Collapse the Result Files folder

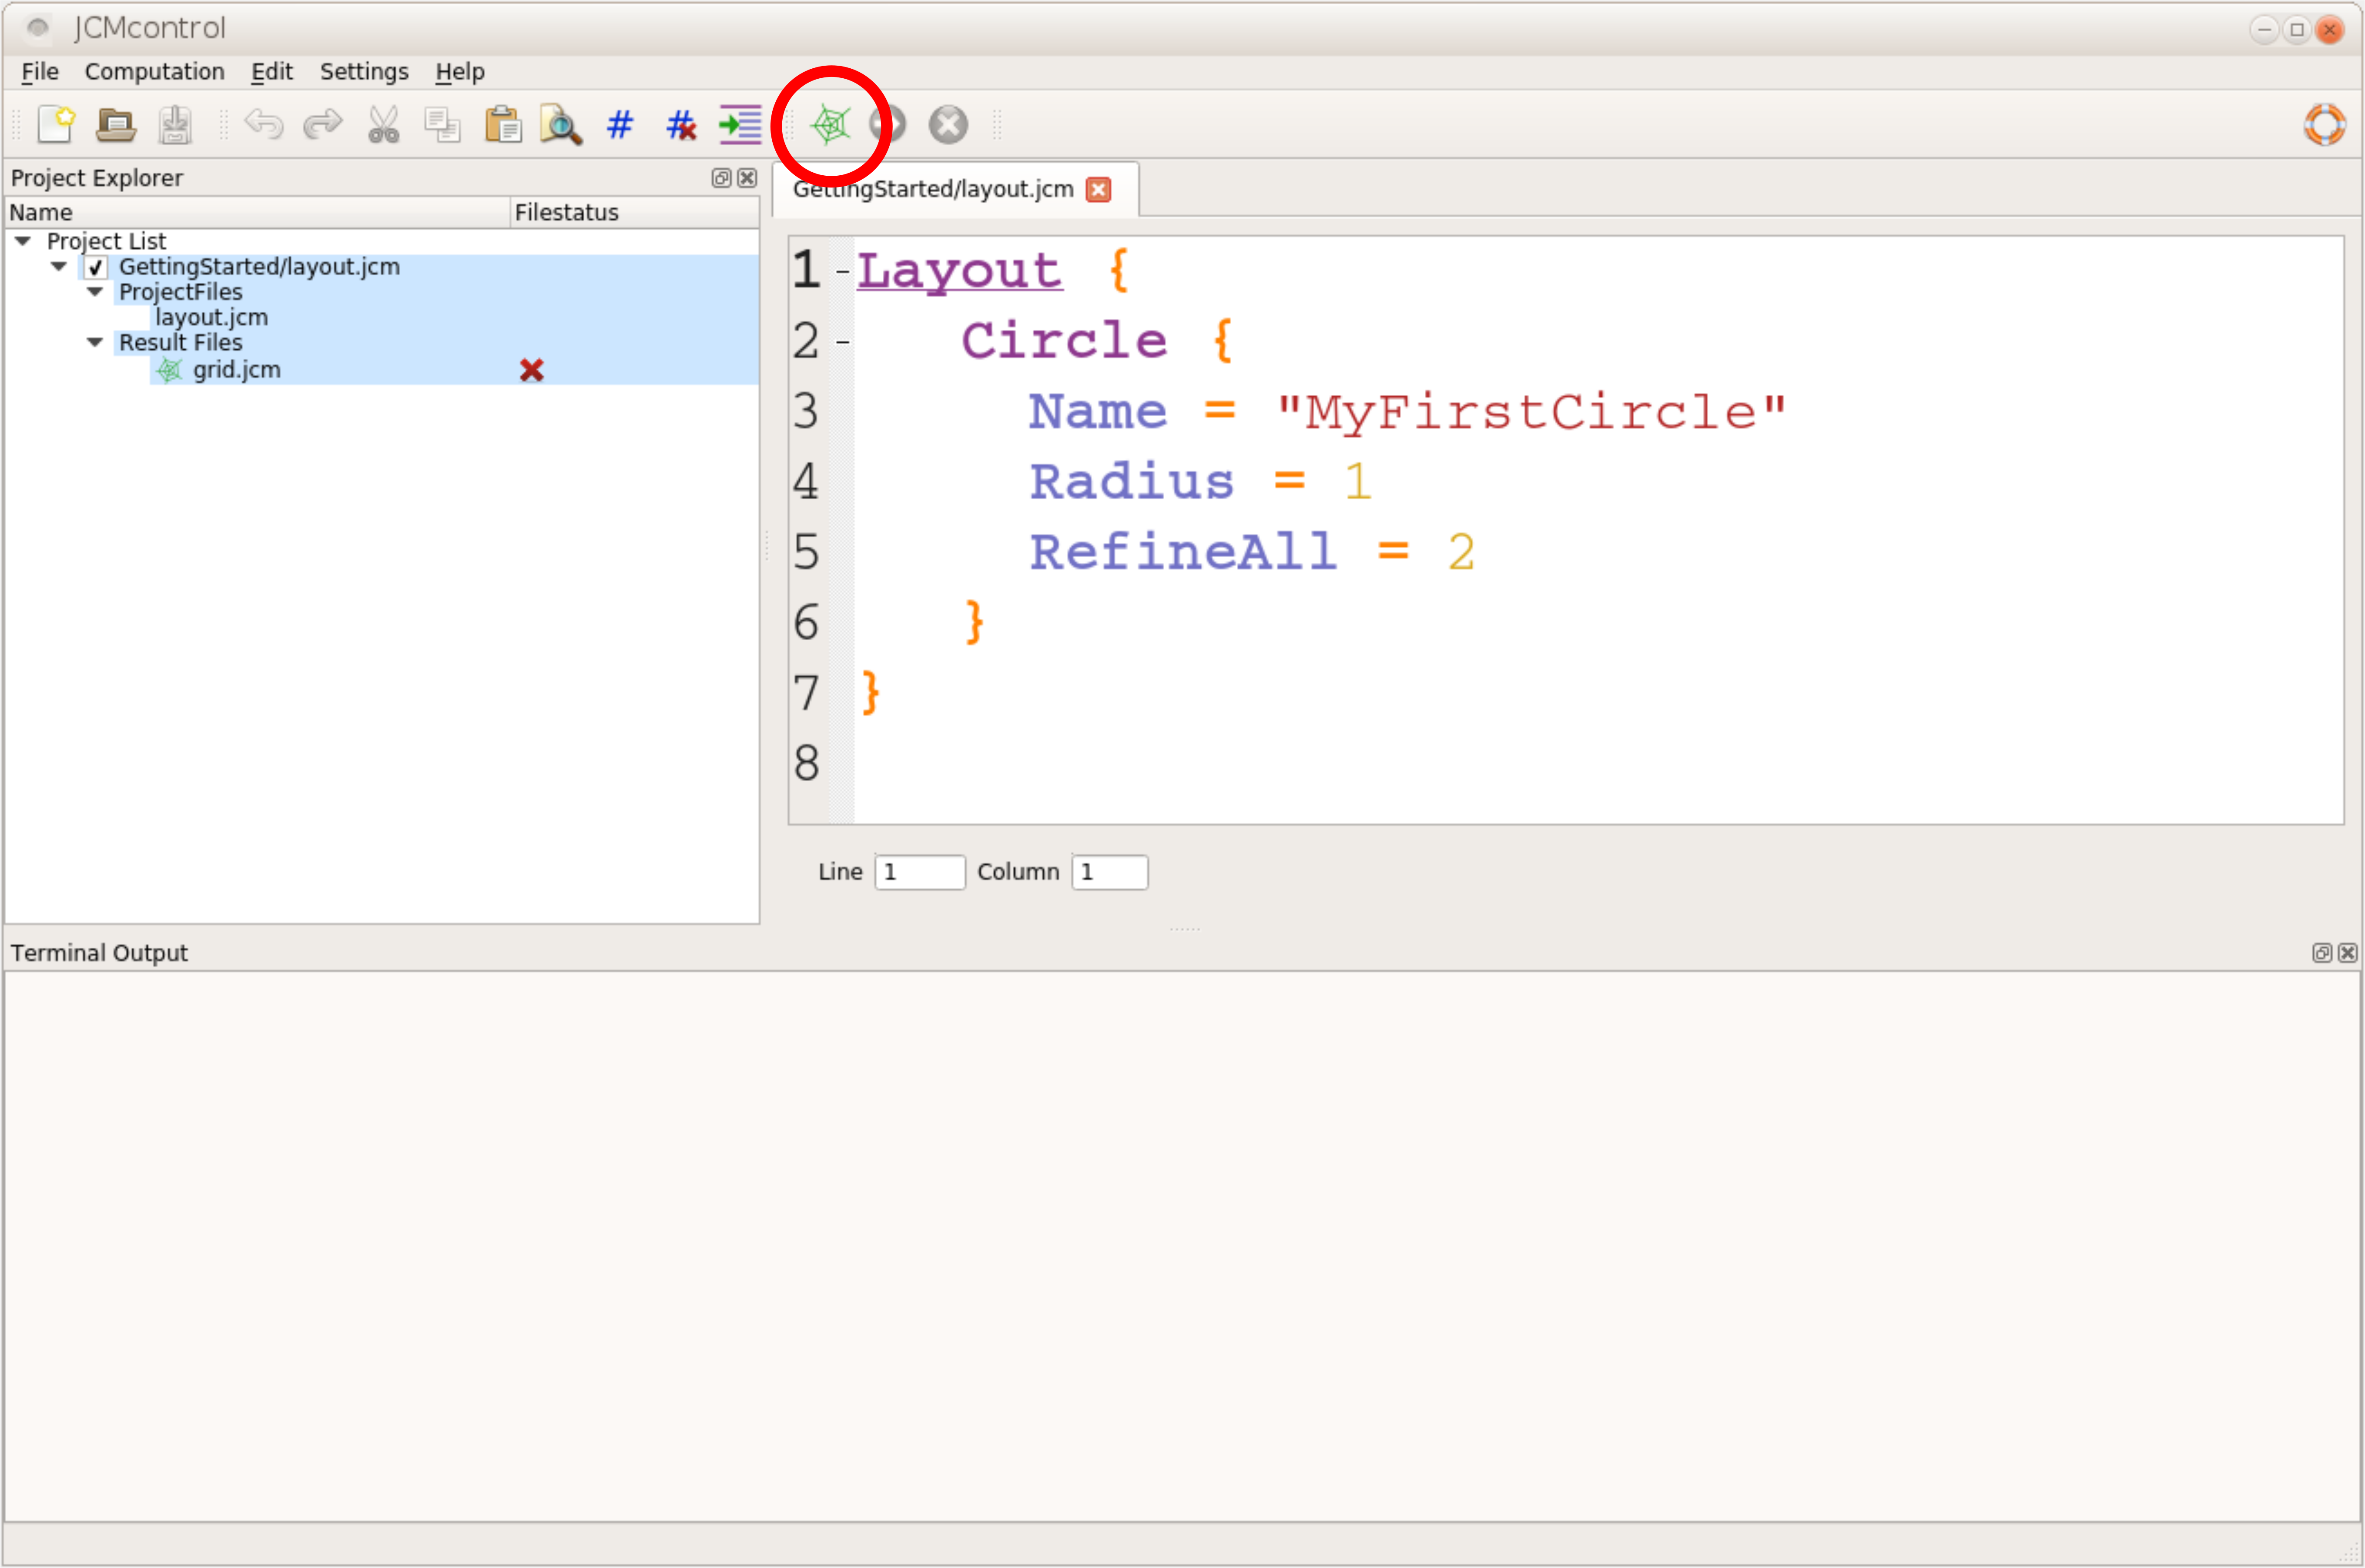tap(95, 342)
